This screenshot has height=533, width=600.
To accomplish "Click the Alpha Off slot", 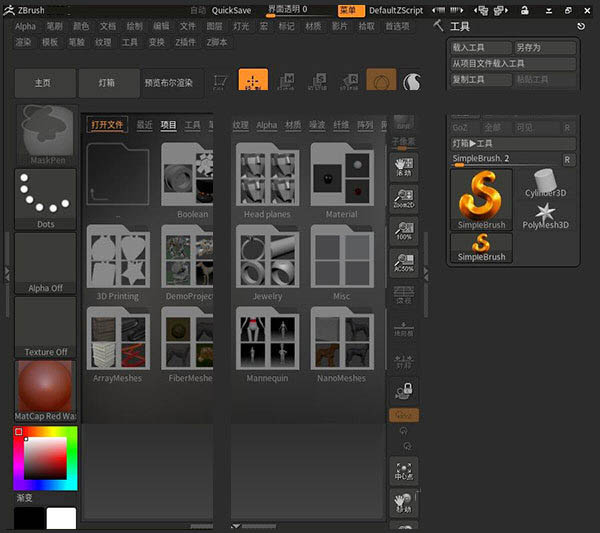I will pos(45,262).
